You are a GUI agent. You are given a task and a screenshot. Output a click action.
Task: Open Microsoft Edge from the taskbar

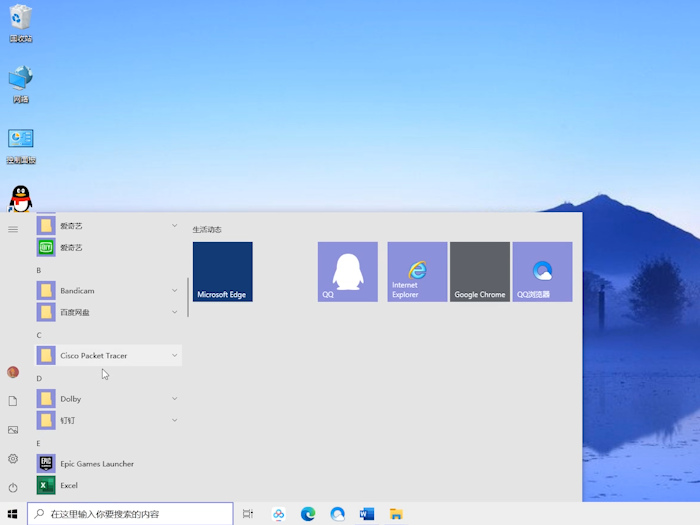coord(308,514)
